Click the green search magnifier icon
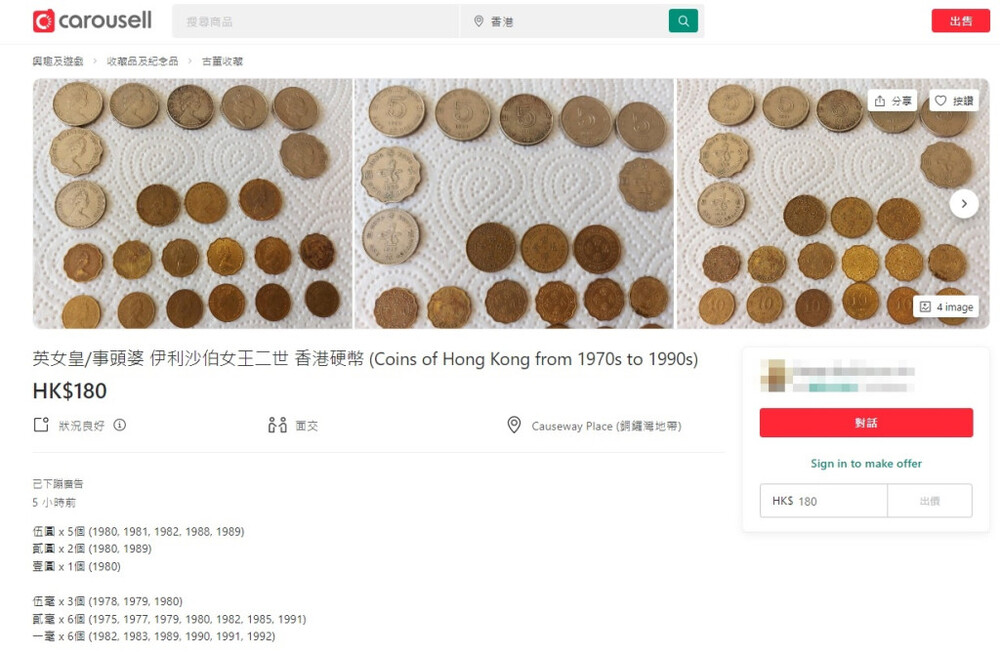 pos(683,20)
